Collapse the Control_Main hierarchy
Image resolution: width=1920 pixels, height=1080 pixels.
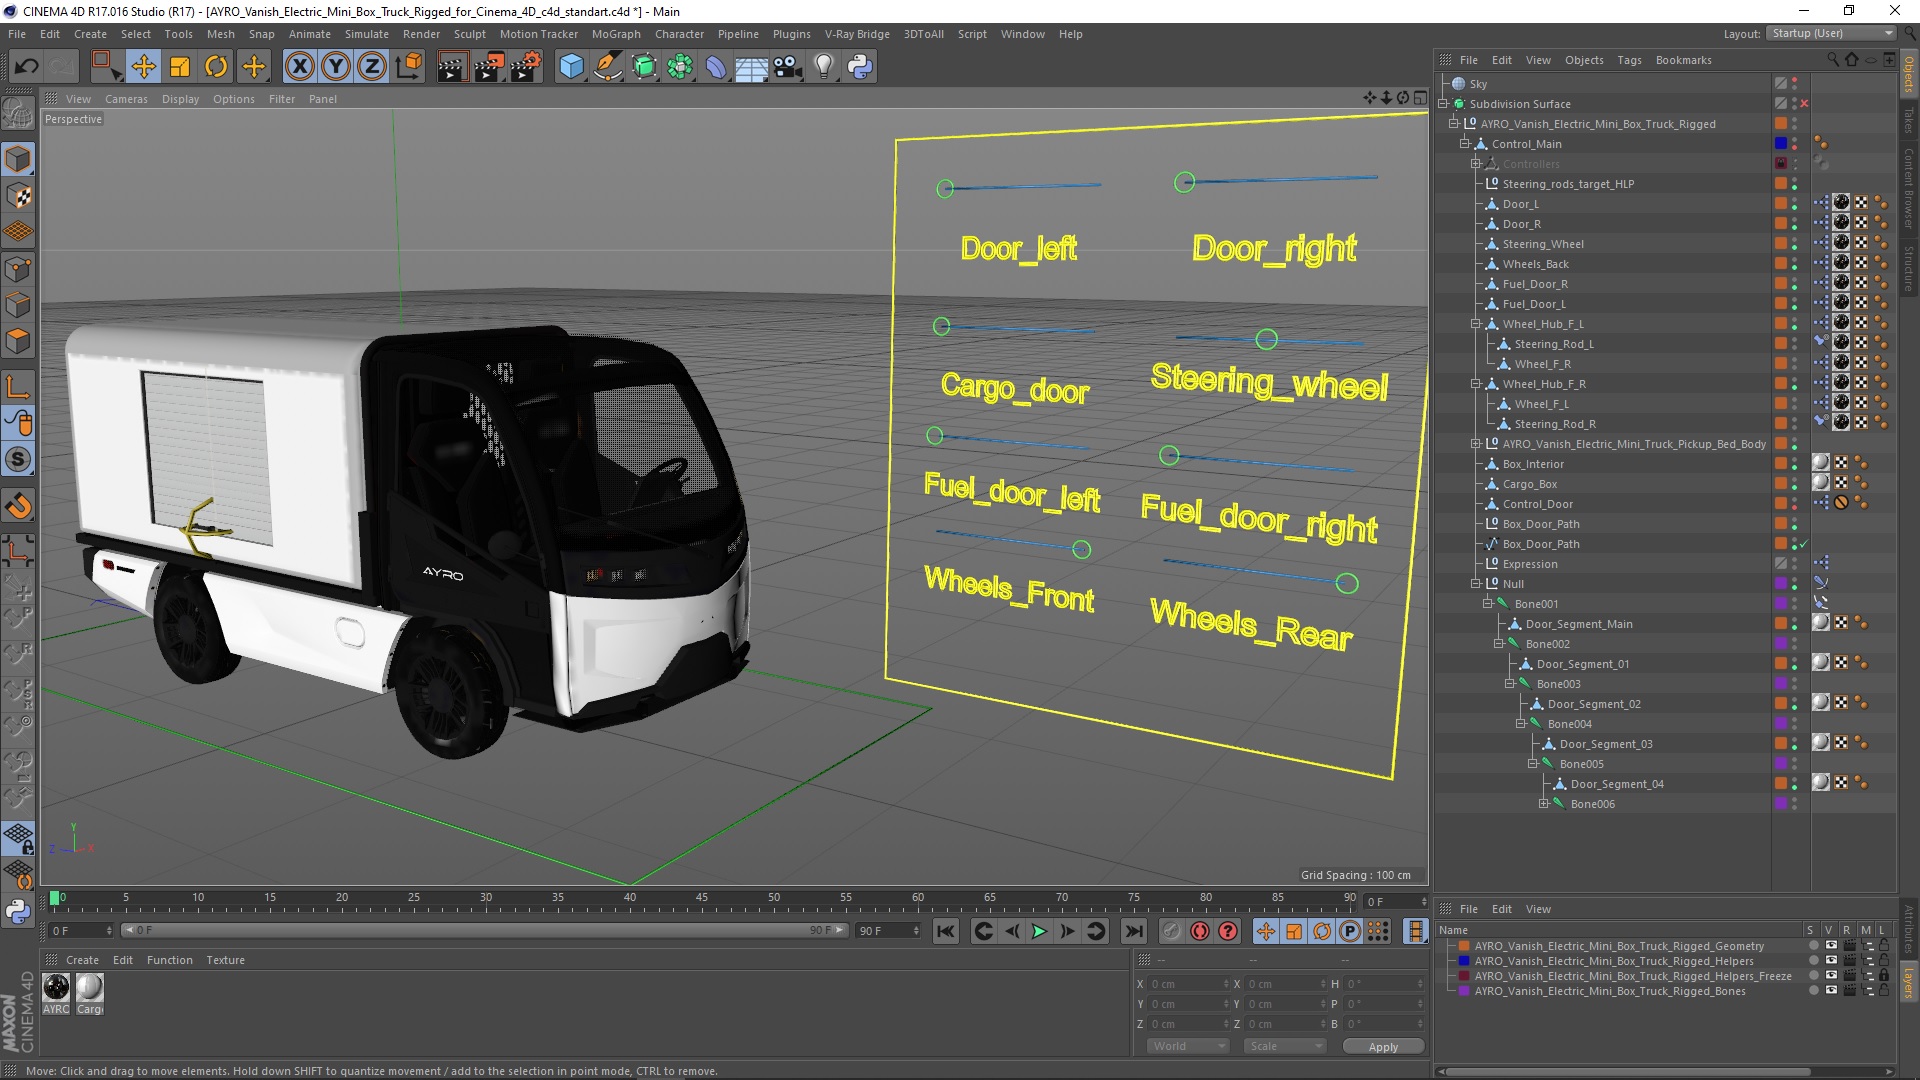coord(1464,144)
